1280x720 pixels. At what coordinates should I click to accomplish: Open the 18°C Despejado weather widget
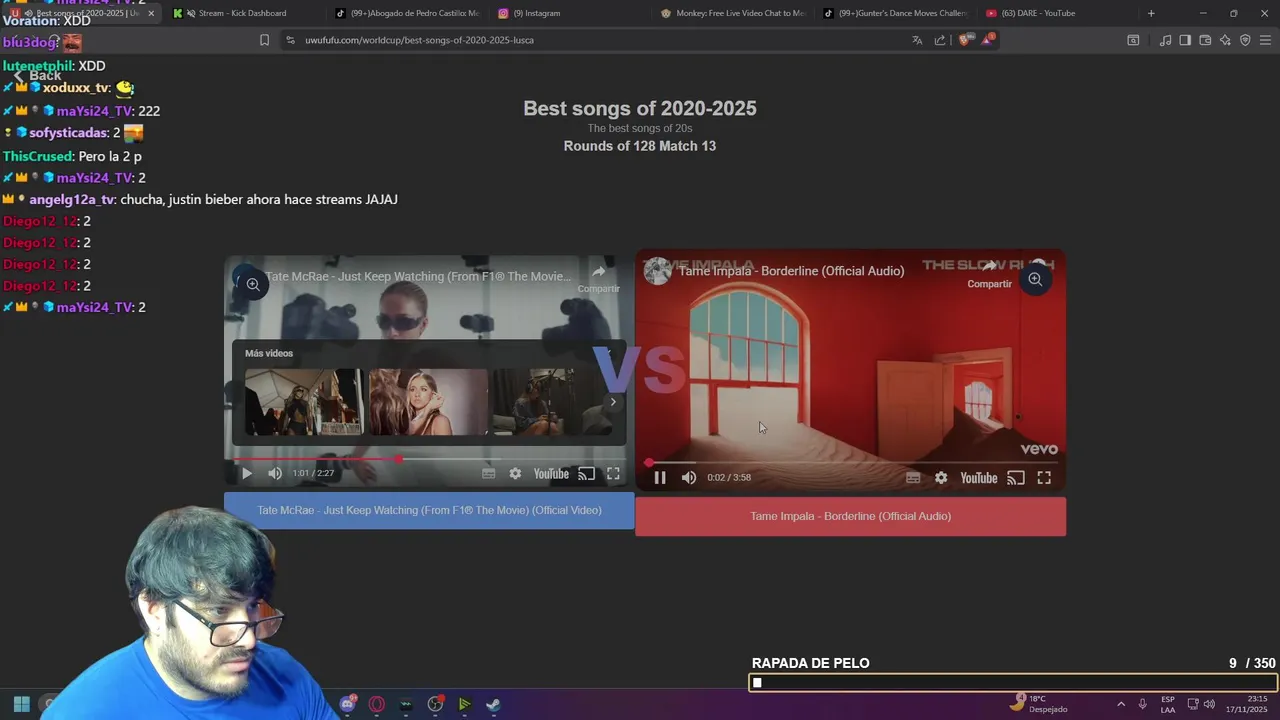coord(1039,704)
